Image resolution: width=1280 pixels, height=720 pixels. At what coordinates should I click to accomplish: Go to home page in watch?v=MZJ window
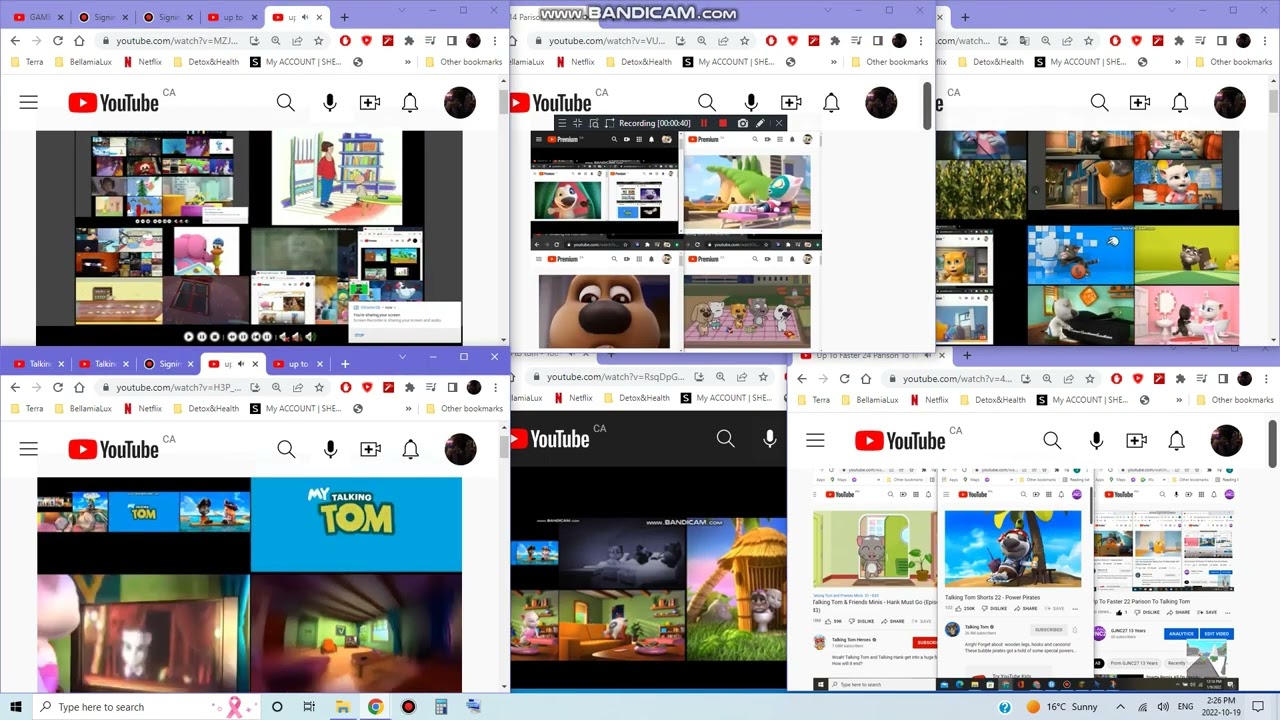pos(79,41)
